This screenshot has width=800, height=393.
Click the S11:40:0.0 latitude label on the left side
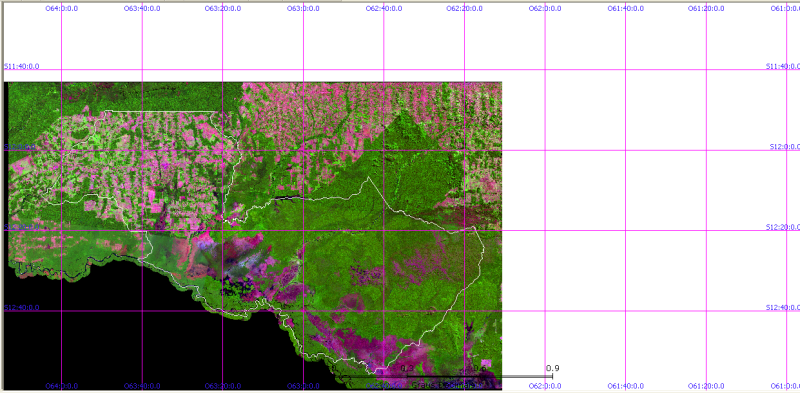click(21, 66)
